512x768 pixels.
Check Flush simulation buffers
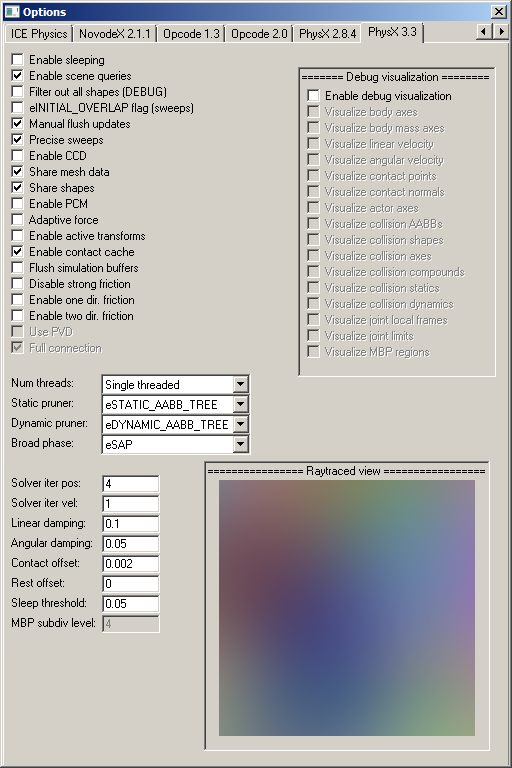(x=18, y=268)
